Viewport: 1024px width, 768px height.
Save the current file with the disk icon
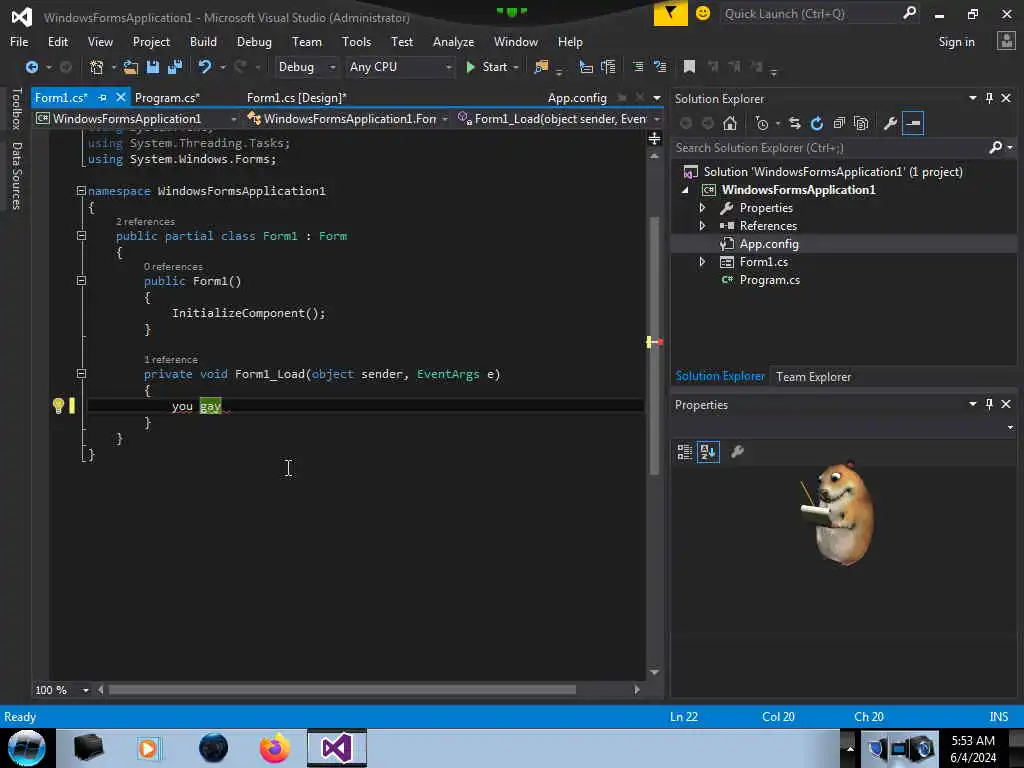click(153, 67)
